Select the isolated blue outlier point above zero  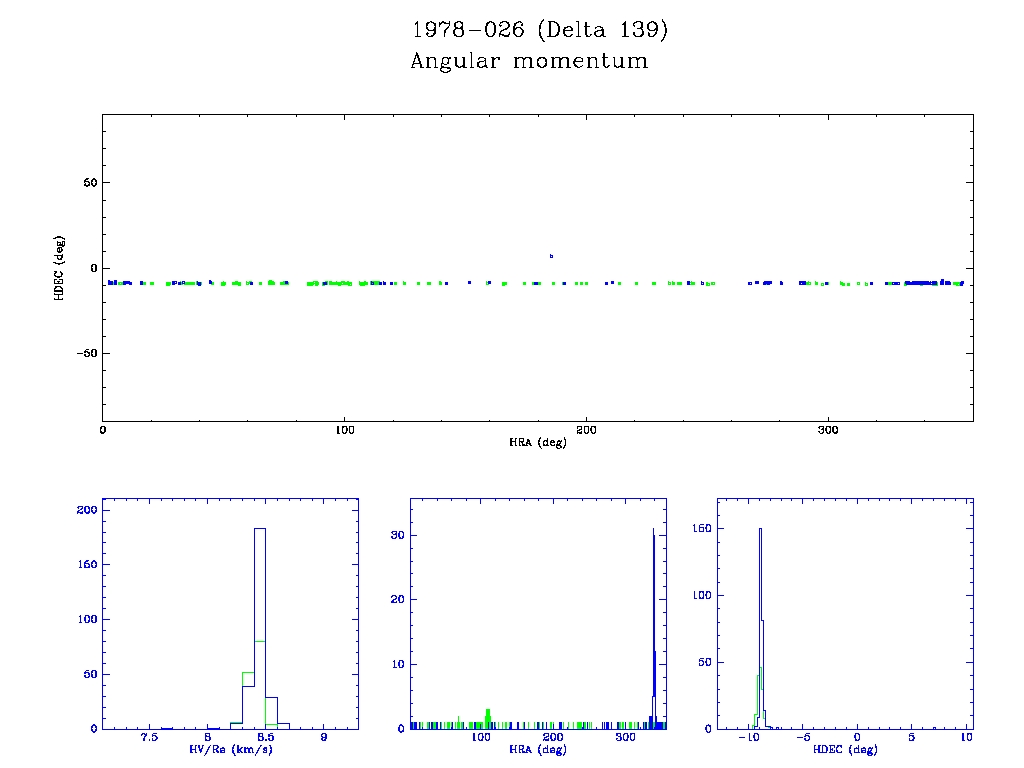551,256
